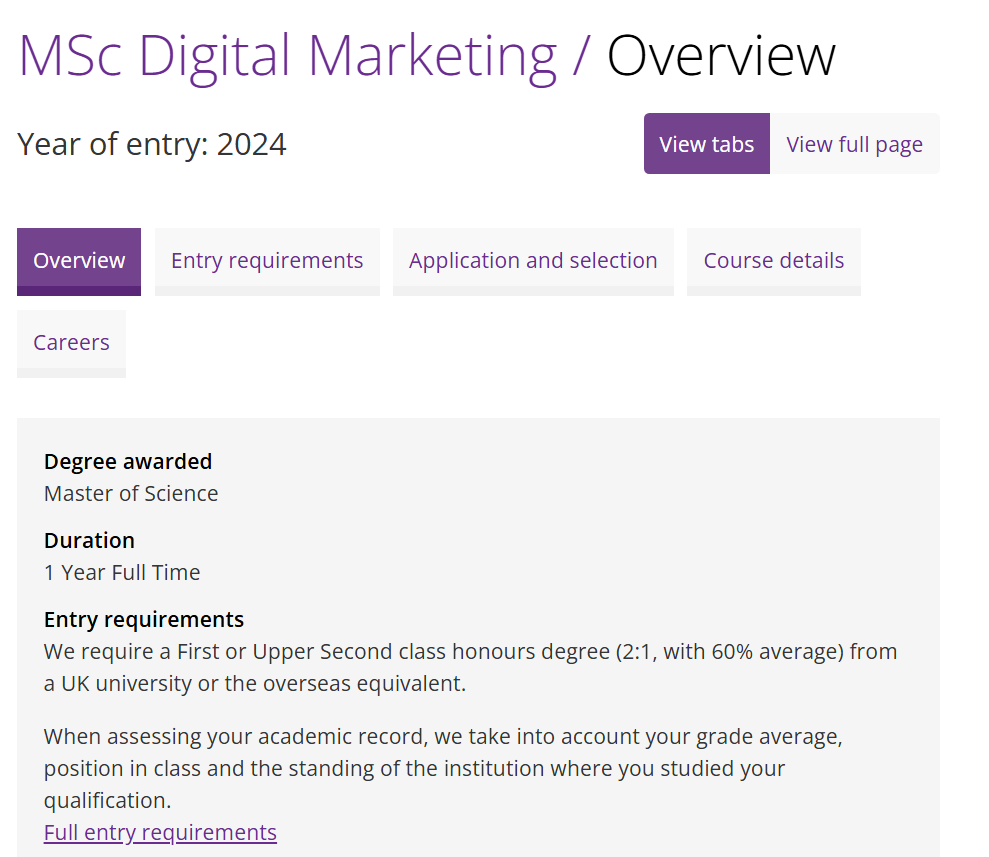This screenshot has width=989, height=857.
Task: Click the black "Overview" page title word
Action: point(721,56)
